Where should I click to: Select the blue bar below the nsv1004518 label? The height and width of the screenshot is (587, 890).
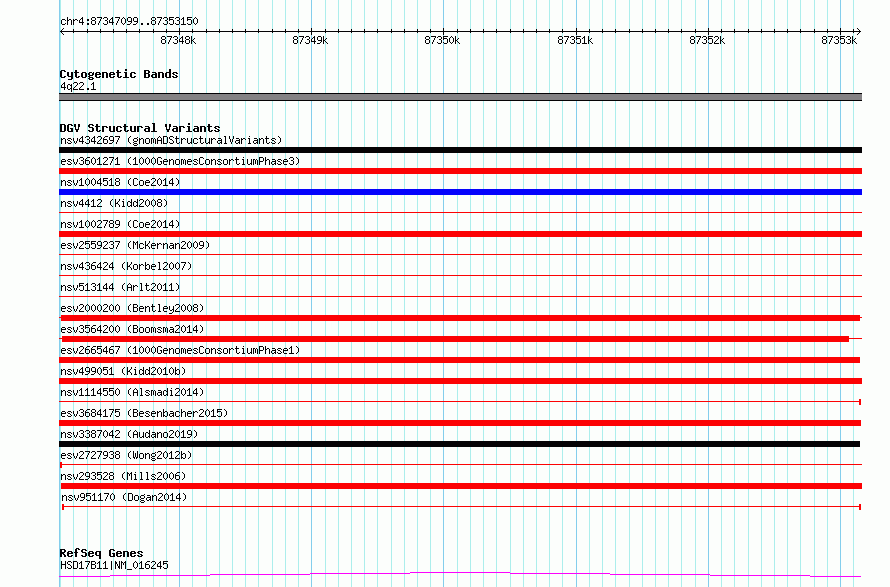click(460, 192)
